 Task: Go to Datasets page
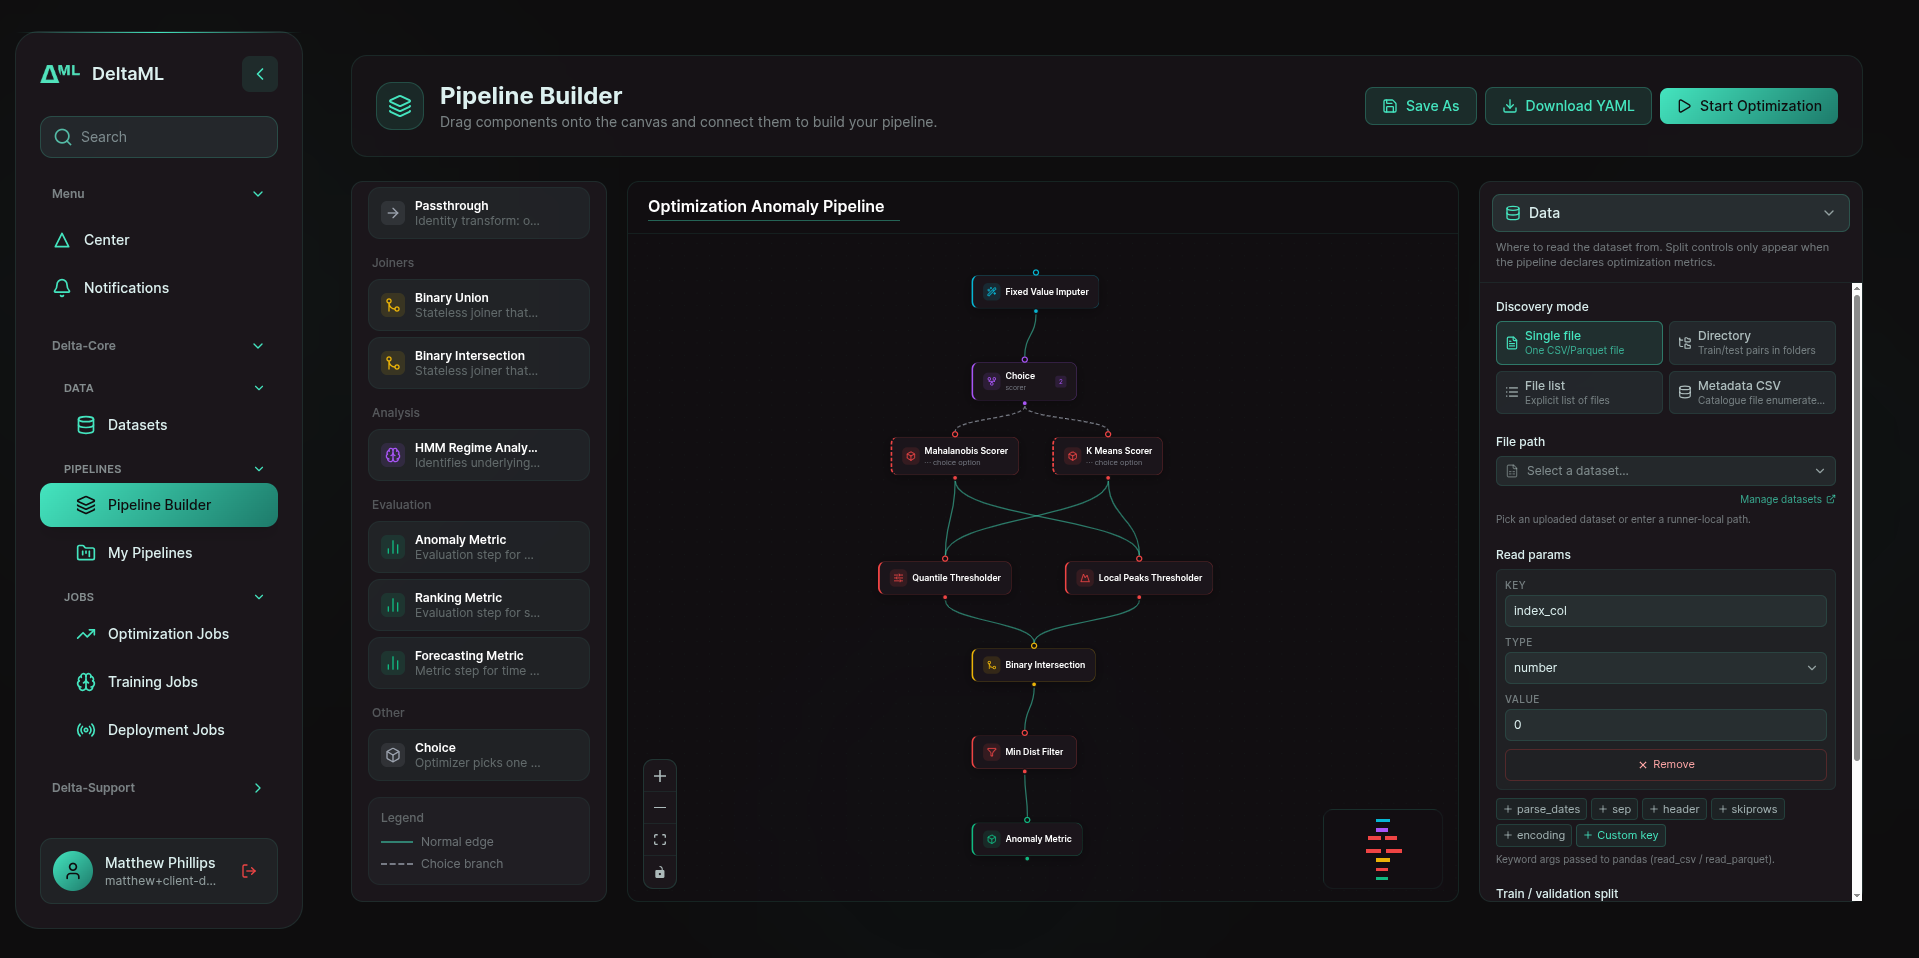pyautogui.click(x=159, y=425)
